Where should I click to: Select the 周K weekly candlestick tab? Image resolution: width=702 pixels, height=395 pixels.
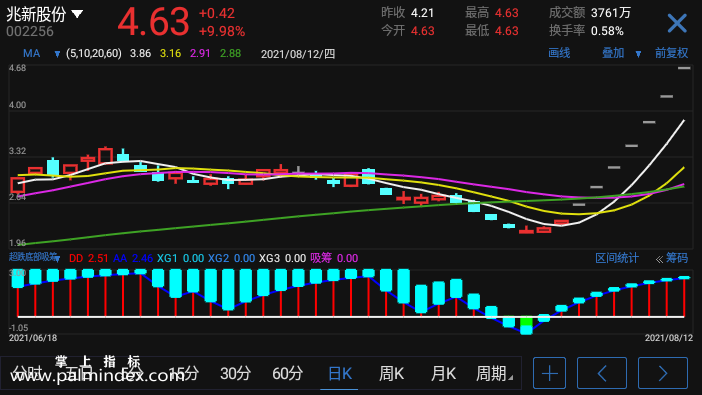[x=391, y=373]
